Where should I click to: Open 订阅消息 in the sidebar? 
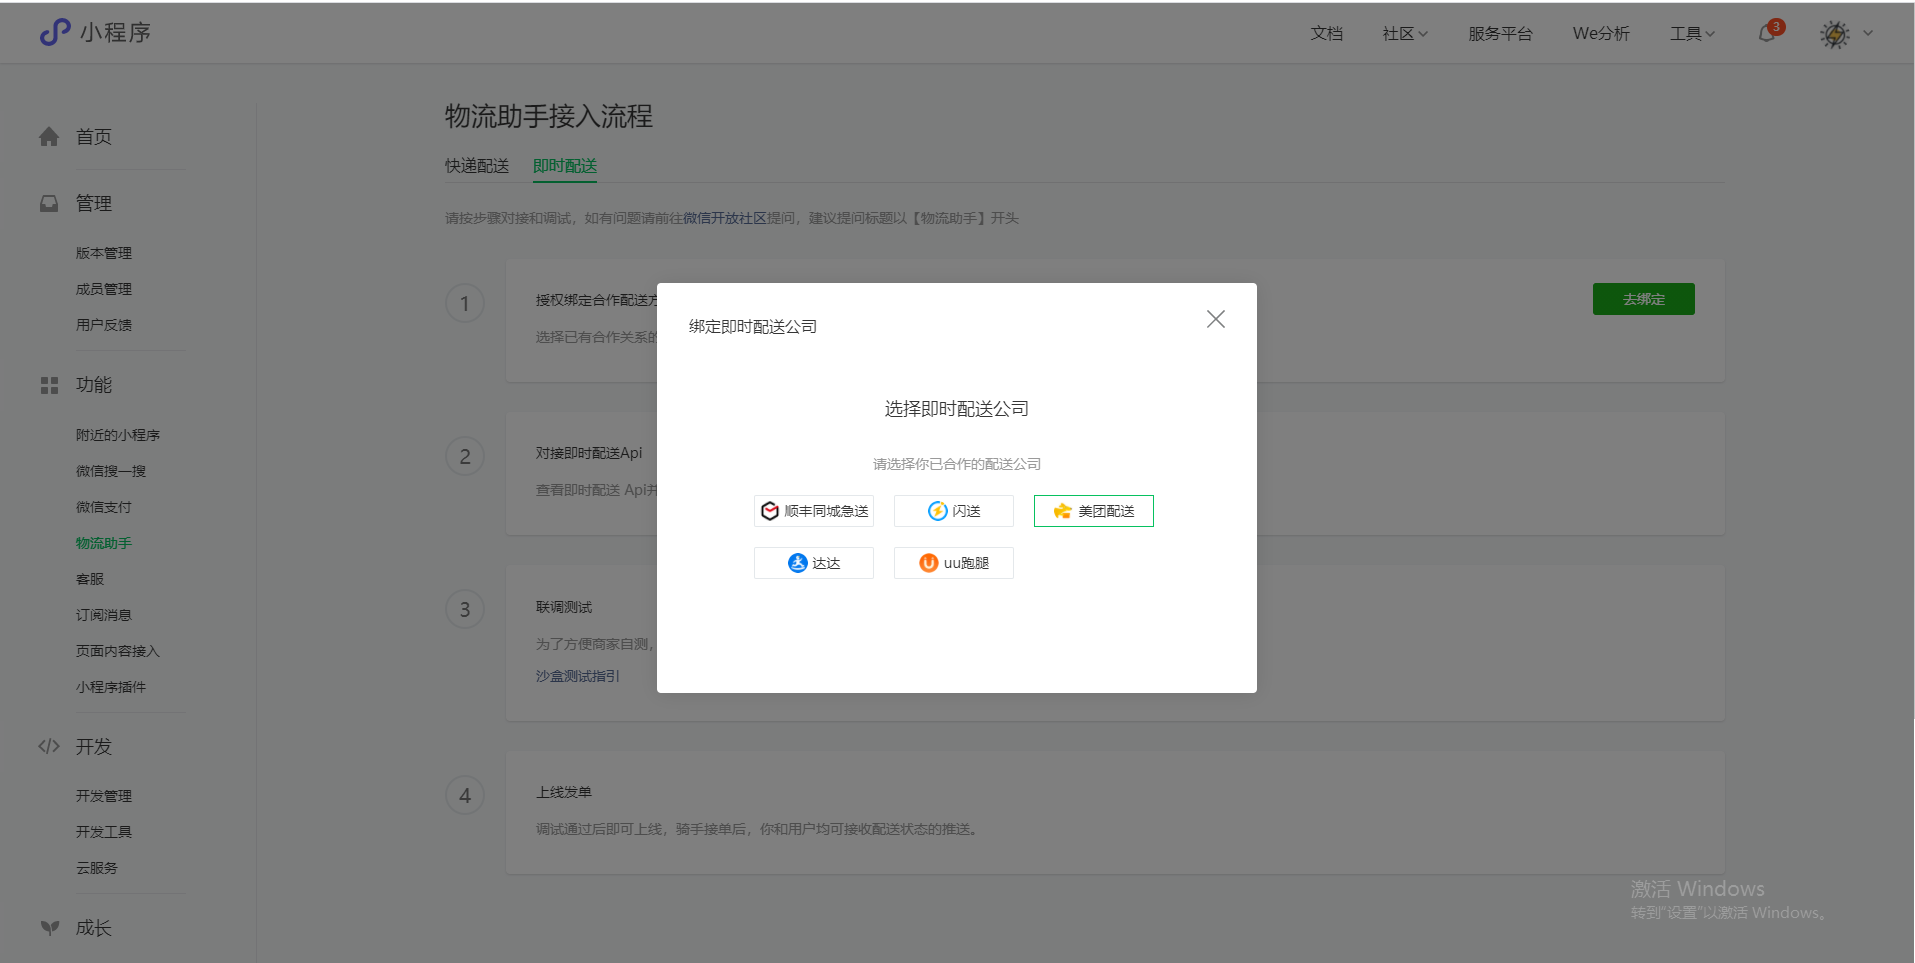[104, 615]
